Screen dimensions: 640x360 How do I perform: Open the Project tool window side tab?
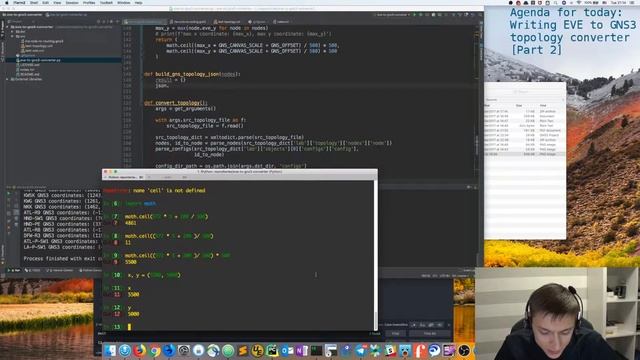pyautogui.click(x=2, y=29)
